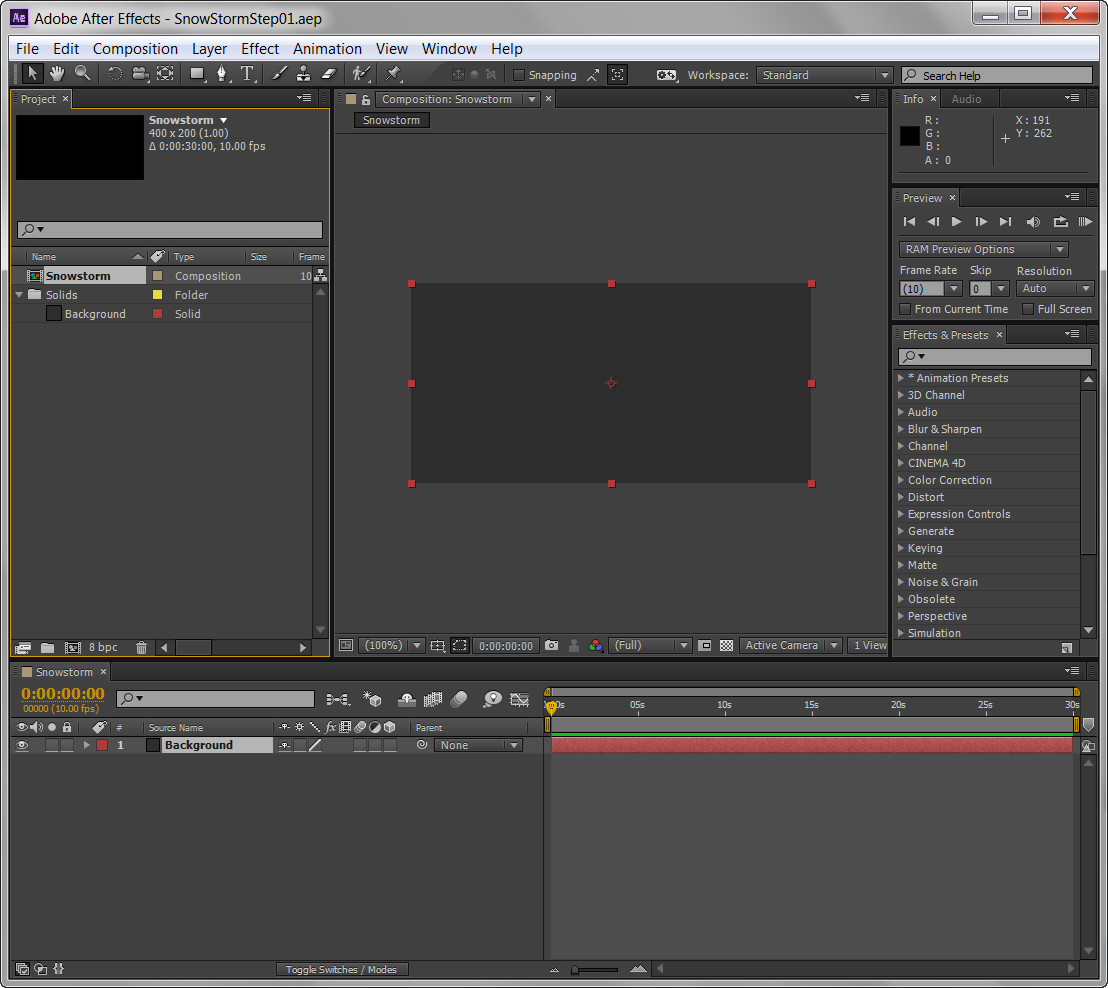Click the Take Snapshot camera icon
The height and width of the screenshot is (988, 1108).
(x=551, y=646)
